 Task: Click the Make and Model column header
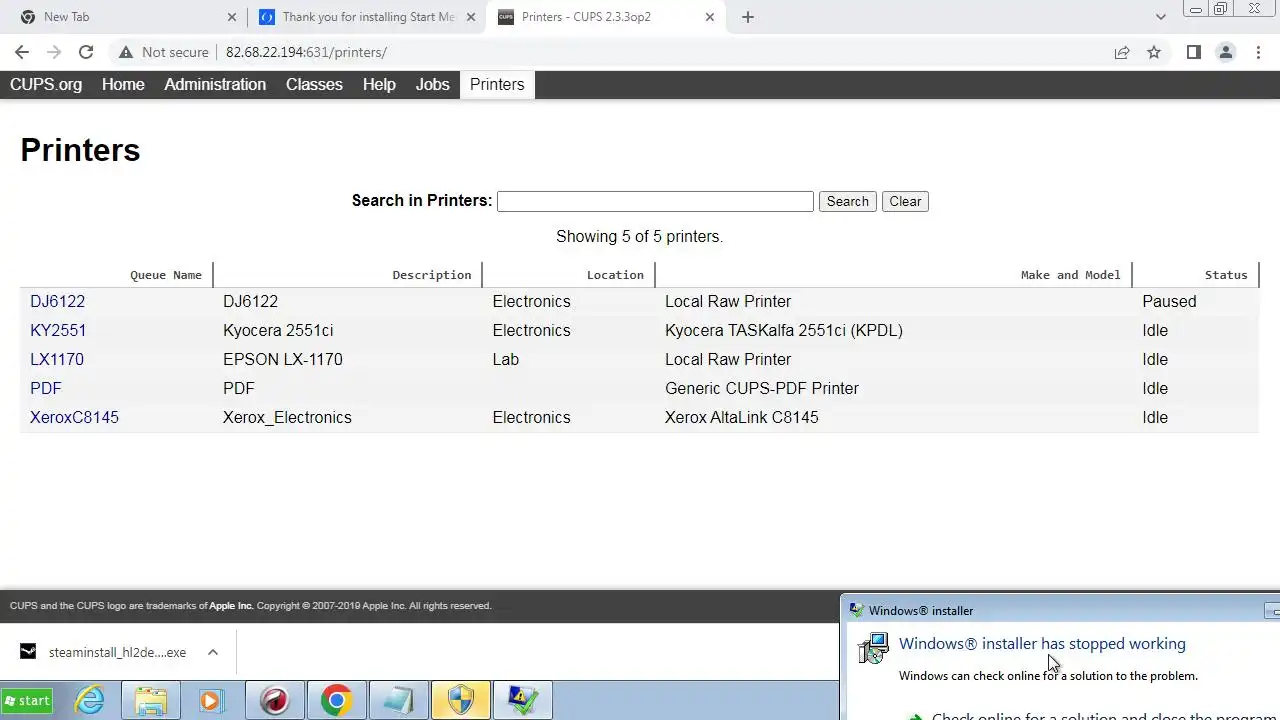pyautogui.click(x=1070, y=275)
